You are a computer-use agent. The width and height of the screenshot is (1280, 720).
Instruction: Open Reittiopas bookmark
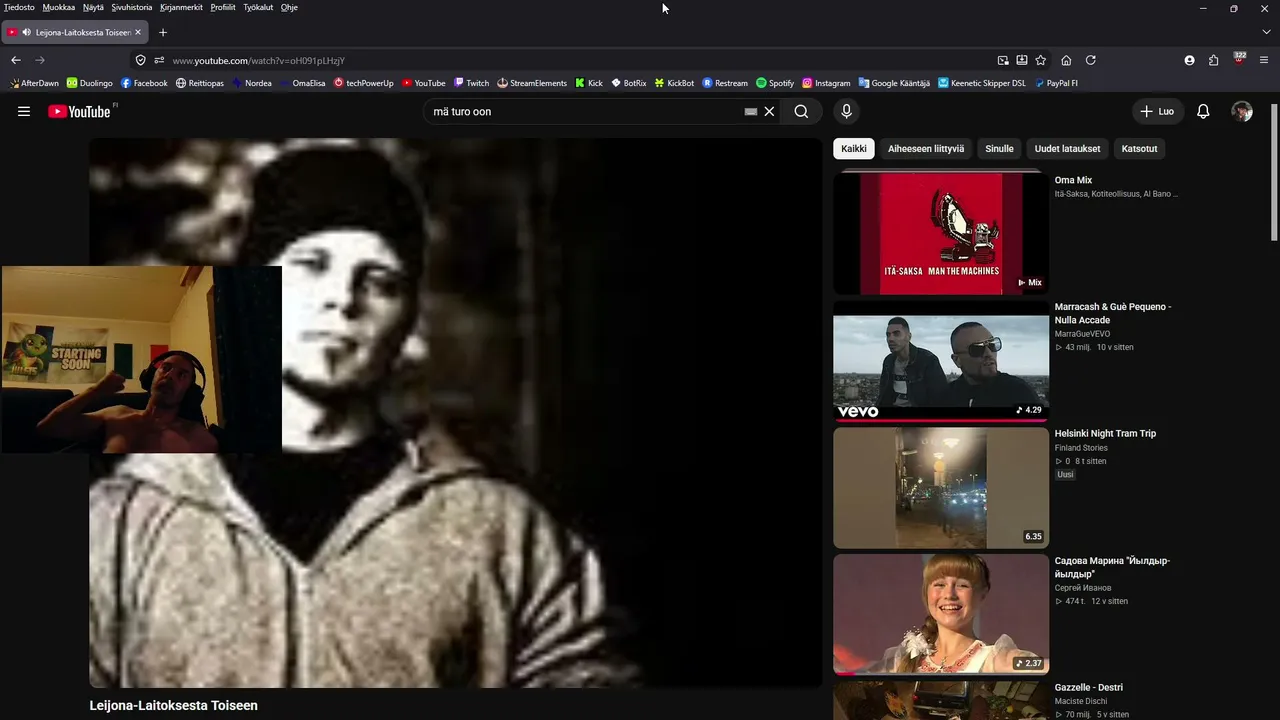pos(200,83)
